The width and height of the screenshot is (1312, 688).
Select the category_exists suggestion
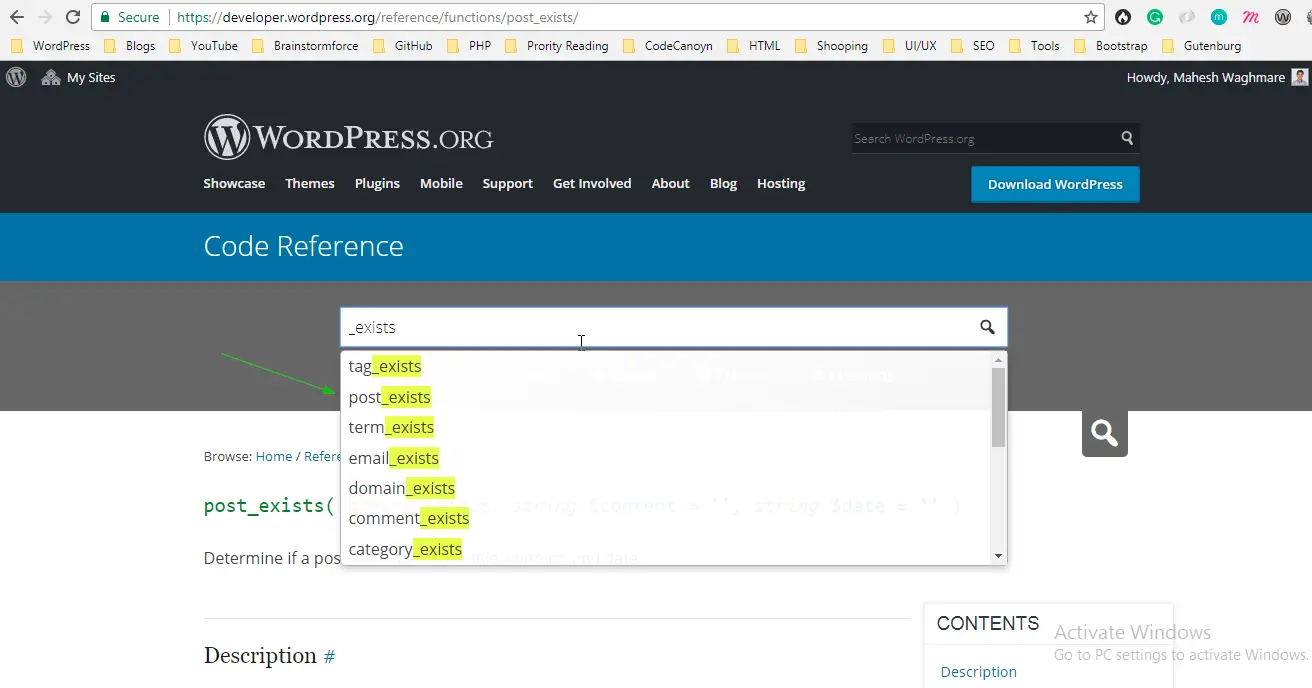coord(665,549)
